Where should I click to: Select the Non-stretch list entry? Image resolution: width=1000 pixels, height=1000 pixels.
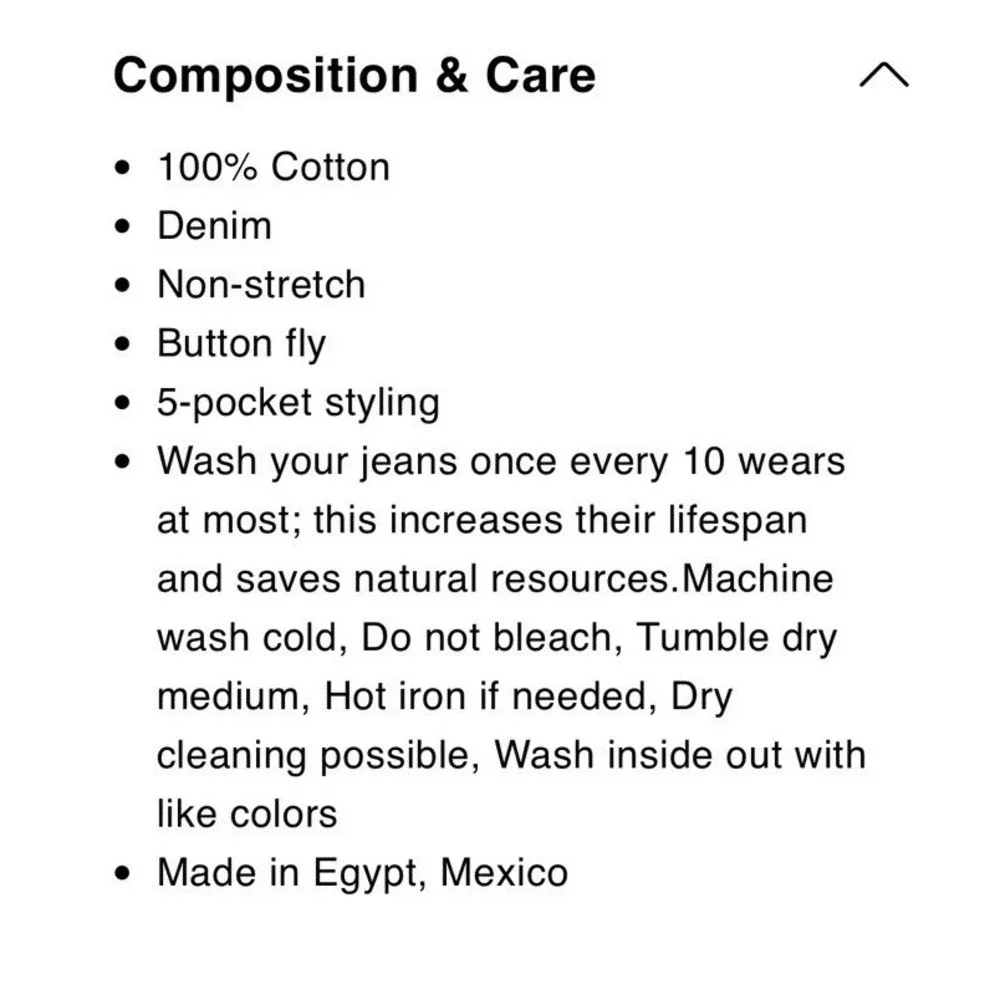[261, 284]
